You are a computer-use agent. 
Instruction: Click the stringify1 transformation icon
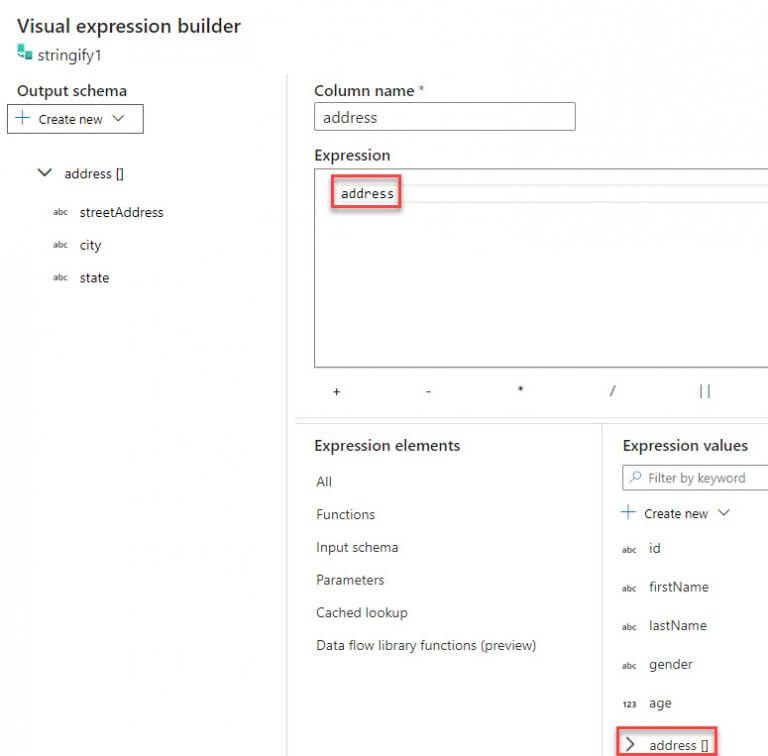(25, 55)
